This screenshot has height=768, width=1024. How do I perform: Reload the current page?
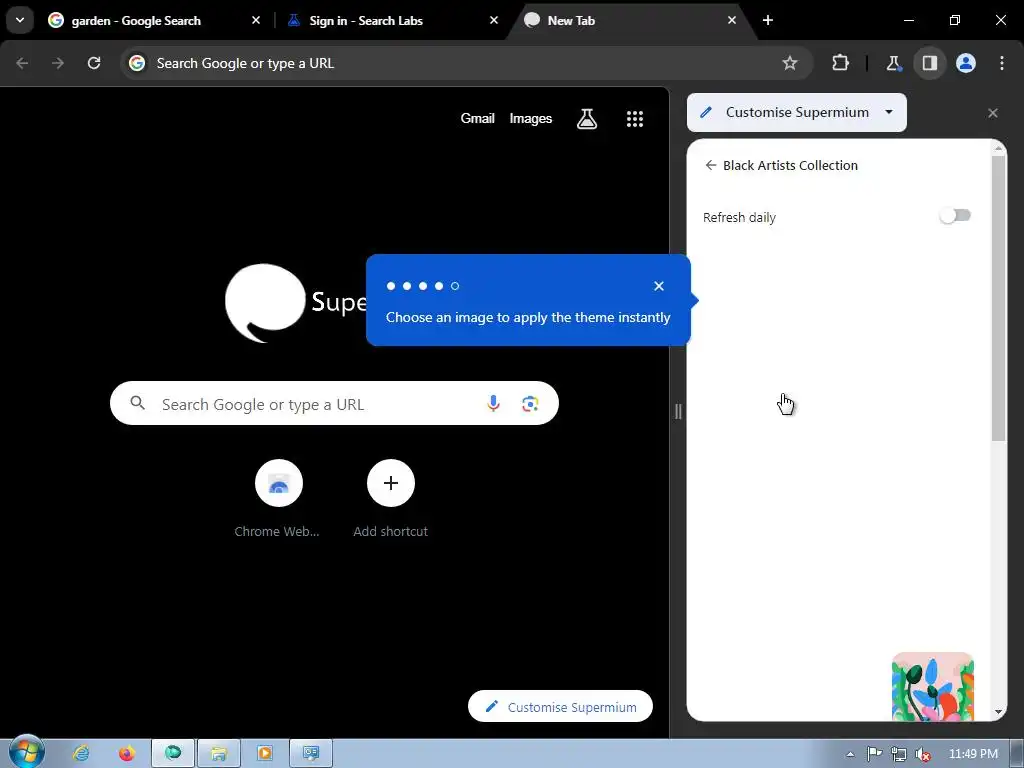point(94,63)
